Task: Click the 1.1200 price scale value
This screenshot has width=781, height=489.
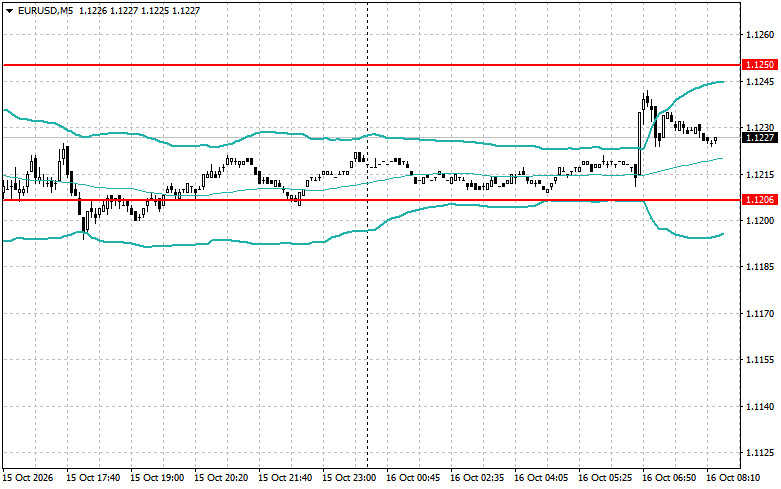Action: (x=760, y=220)
